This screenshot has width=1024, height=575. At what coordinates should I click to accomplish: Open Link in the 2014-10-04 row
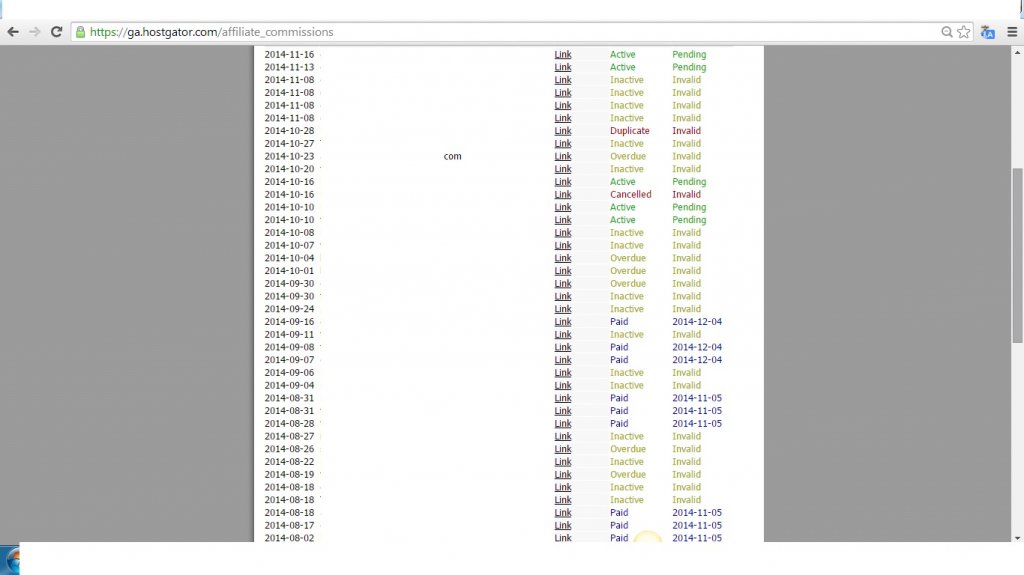(563, 258)
